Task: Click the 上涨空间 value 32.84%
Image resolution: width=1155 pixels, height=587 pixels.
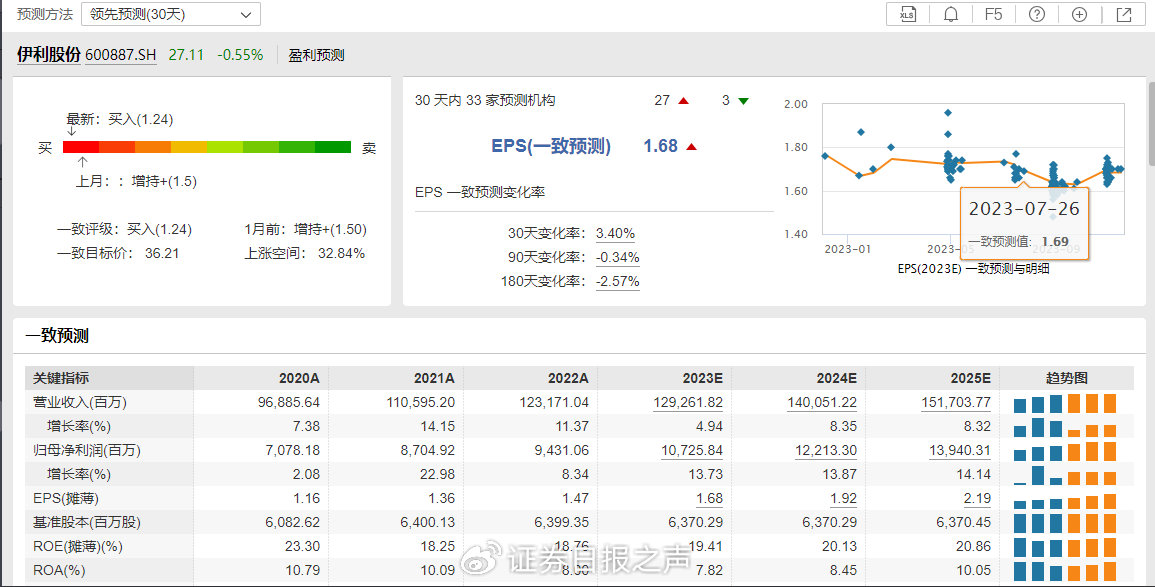Action: click(x=341, y=253)
